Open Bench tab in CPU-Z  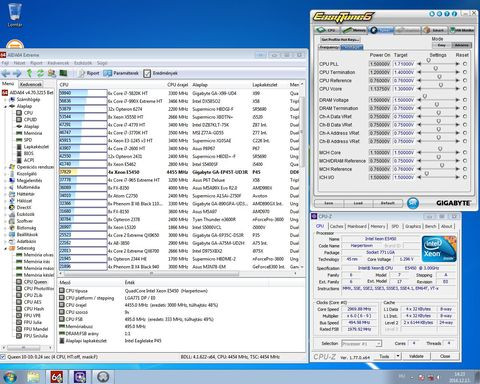click(430, 226)
